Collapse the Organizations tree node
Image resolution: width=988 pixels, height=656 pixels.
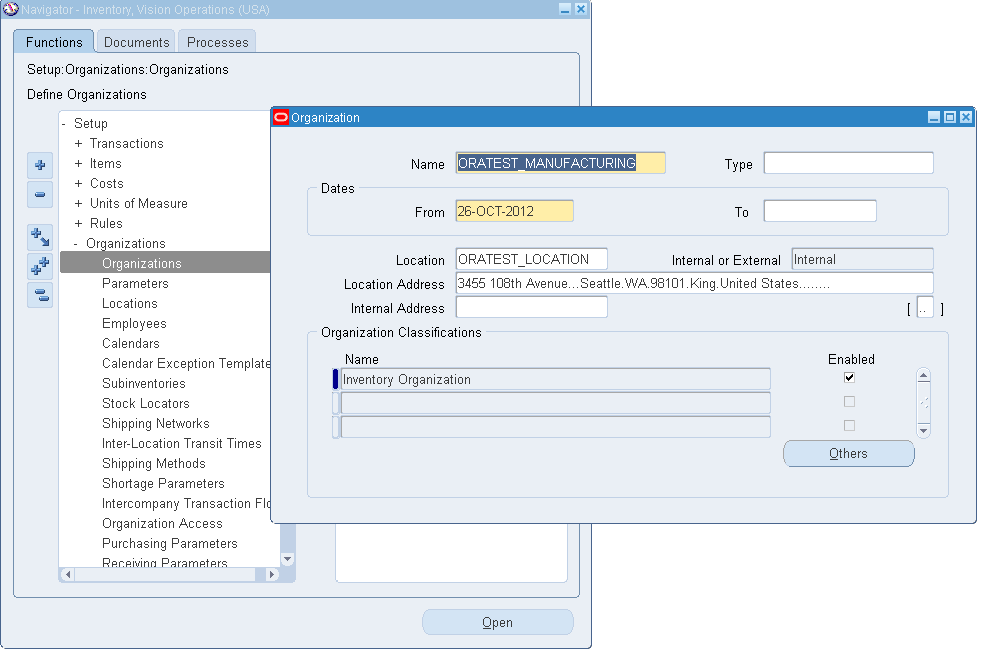pyautogui.click(x=78, y=243)
